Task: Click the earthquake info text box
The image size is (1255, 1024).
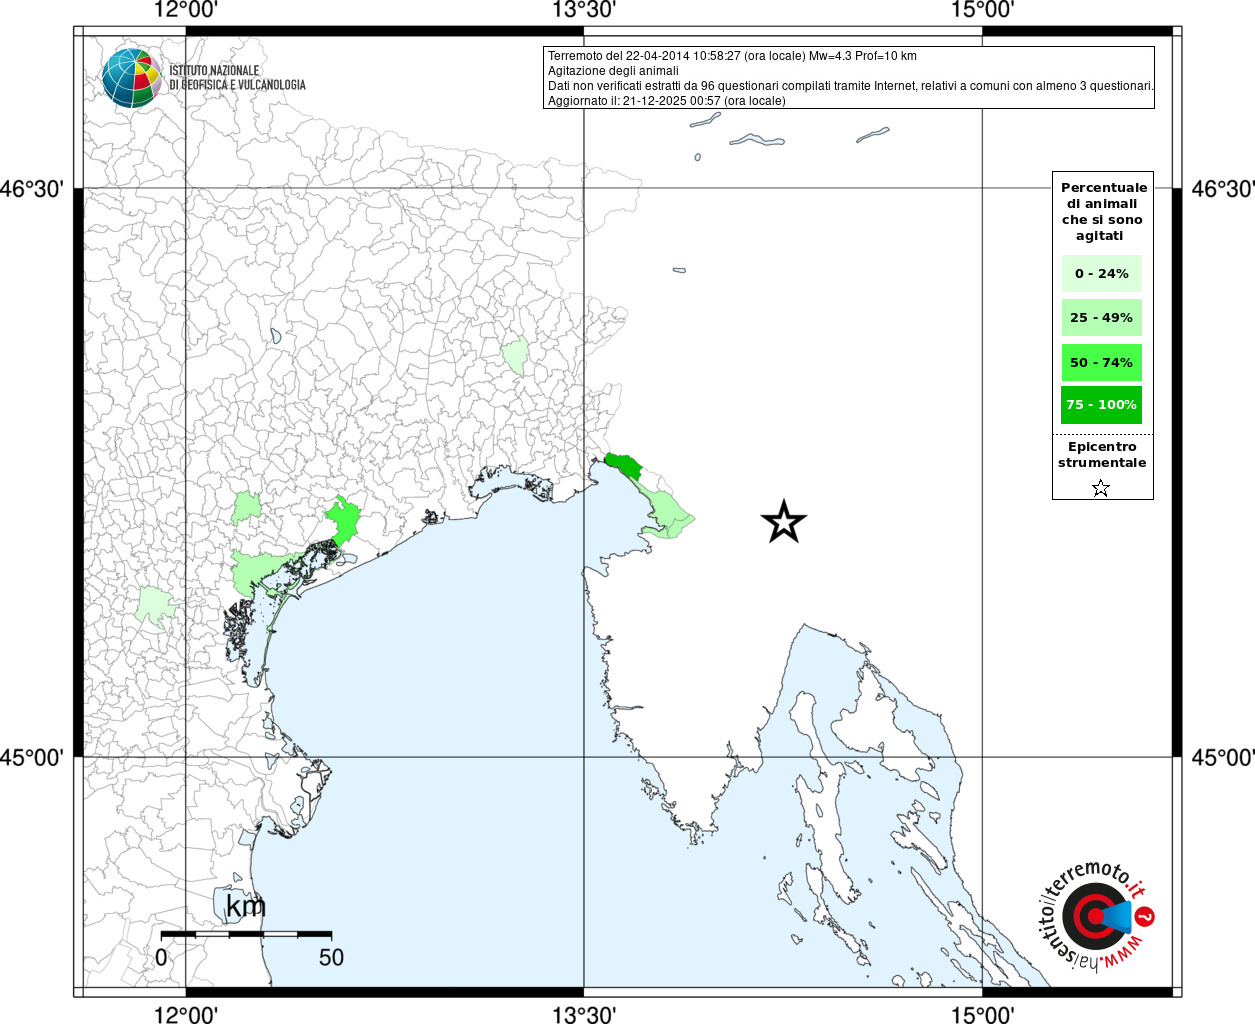Action: (x=849, y=77)
